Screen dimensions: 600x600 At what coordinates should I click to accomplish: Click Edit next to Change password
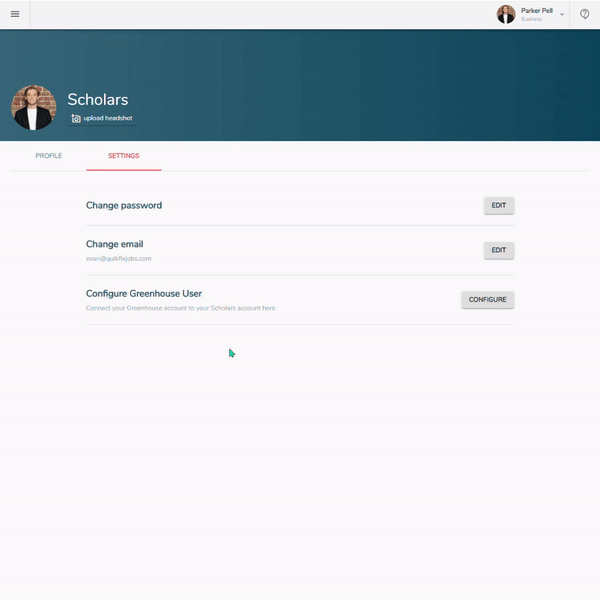tap(499, 205)
